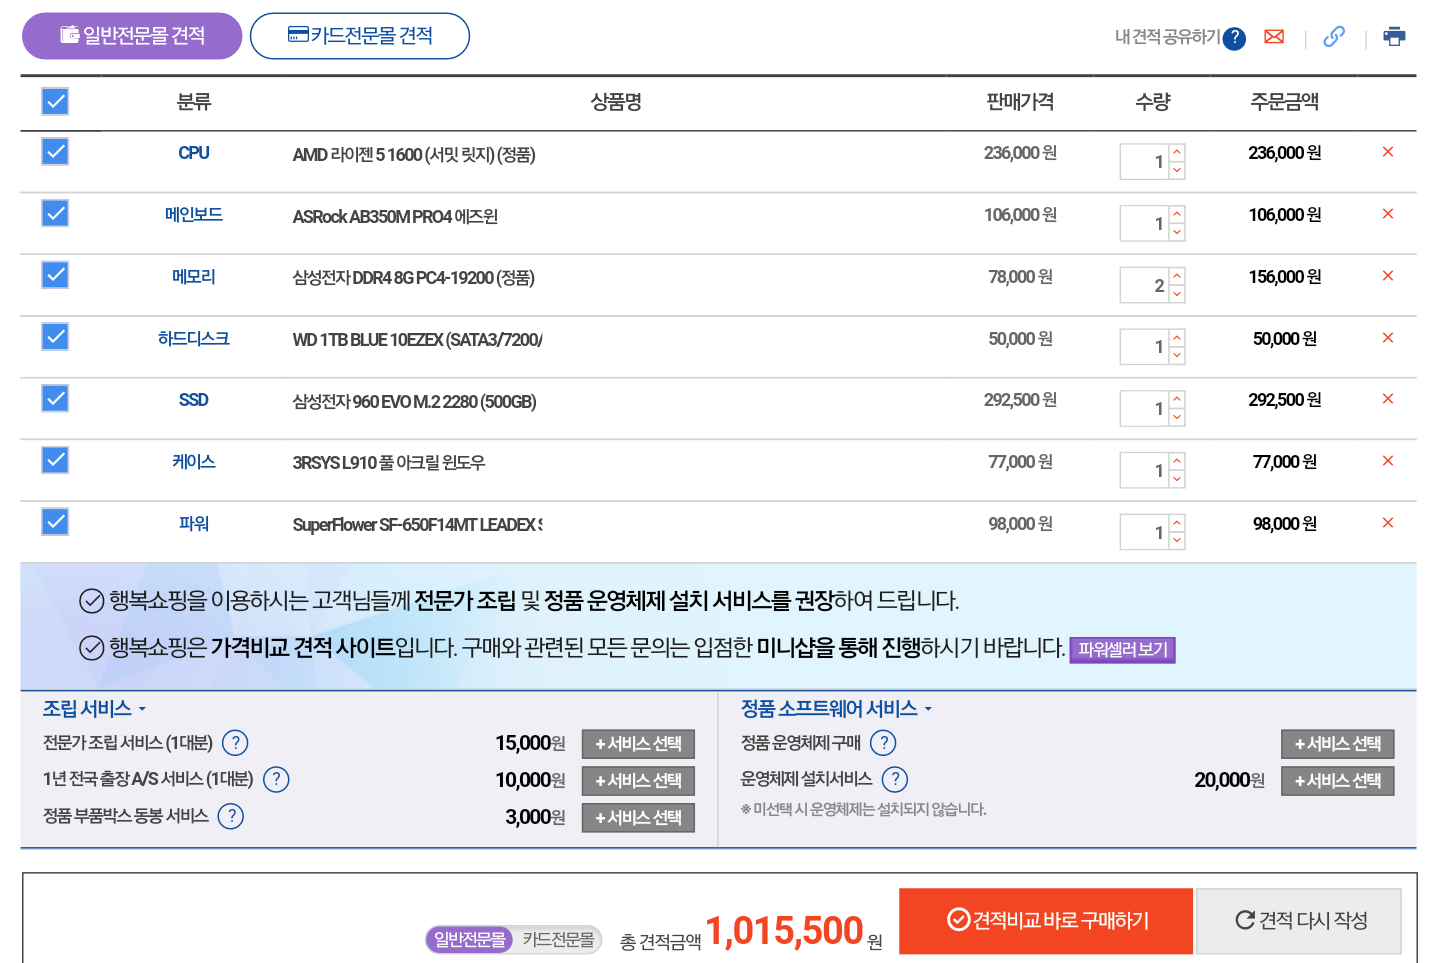Open the CPU category link
This screenshot has height=963, width=1440.
click(194, 153)
